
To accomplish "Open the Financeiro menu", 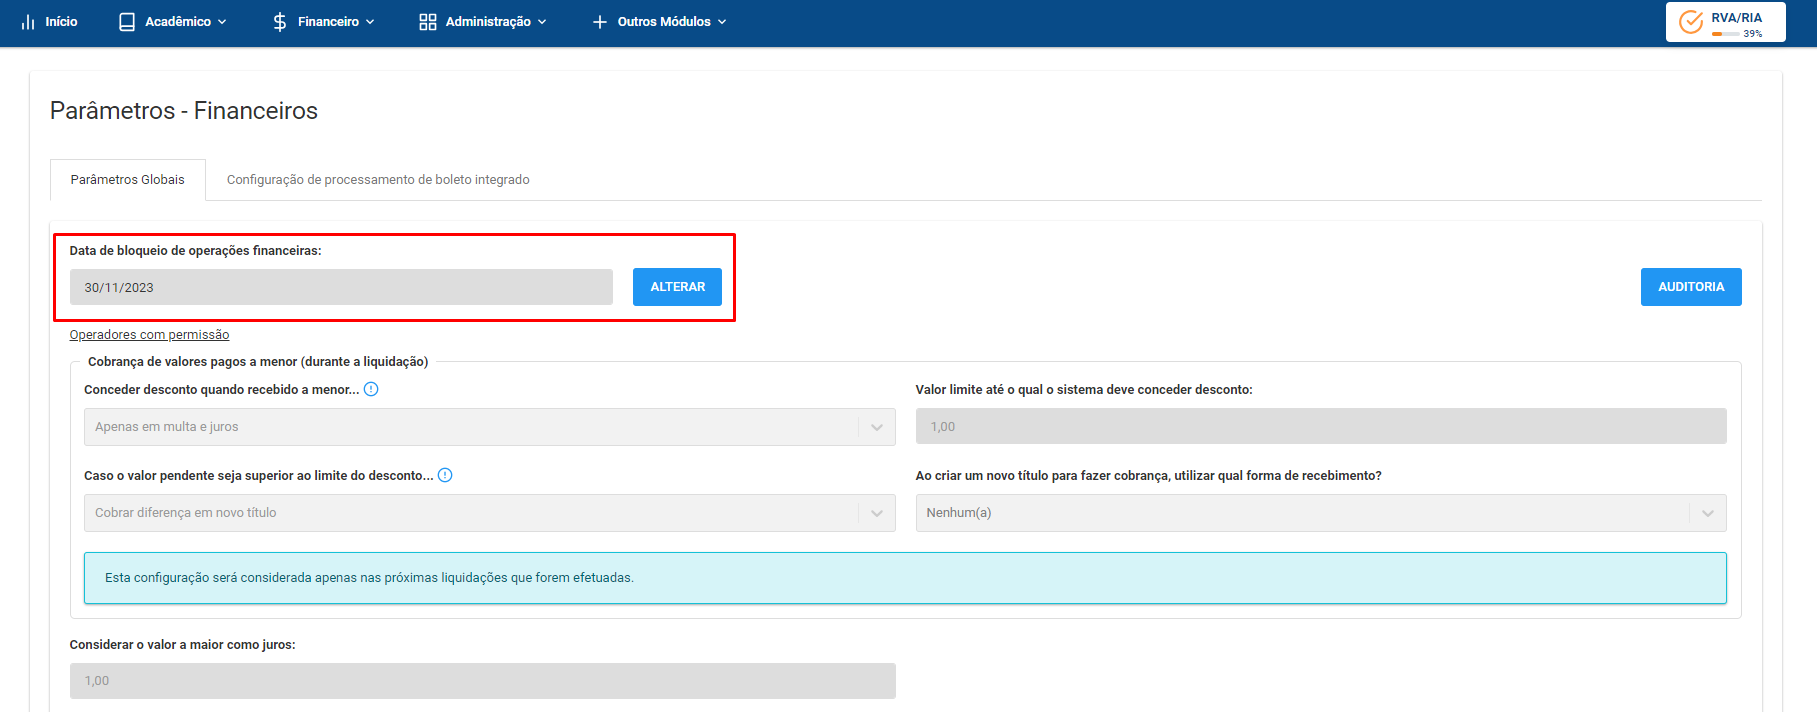I will (x=324, y=22).
